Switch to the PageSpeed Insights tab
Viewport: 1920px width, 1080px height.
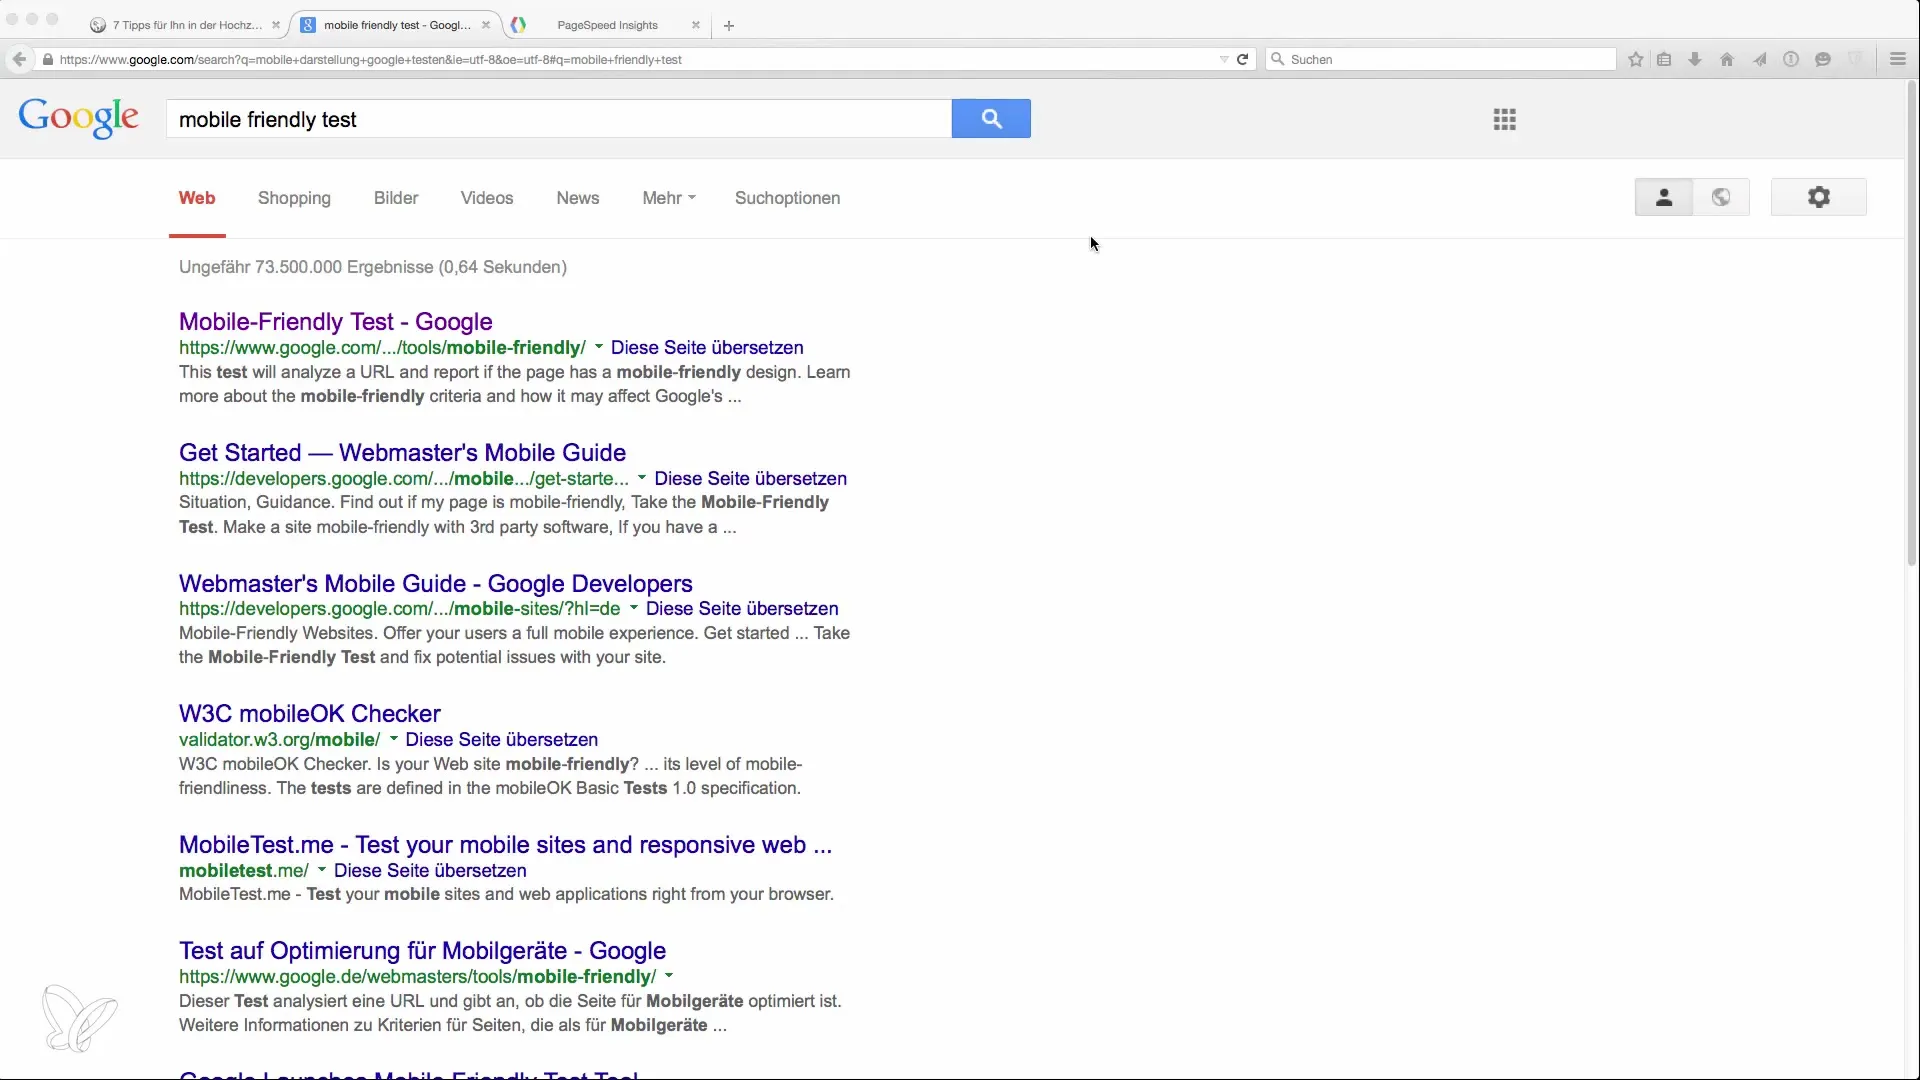[x=606, y=26]
